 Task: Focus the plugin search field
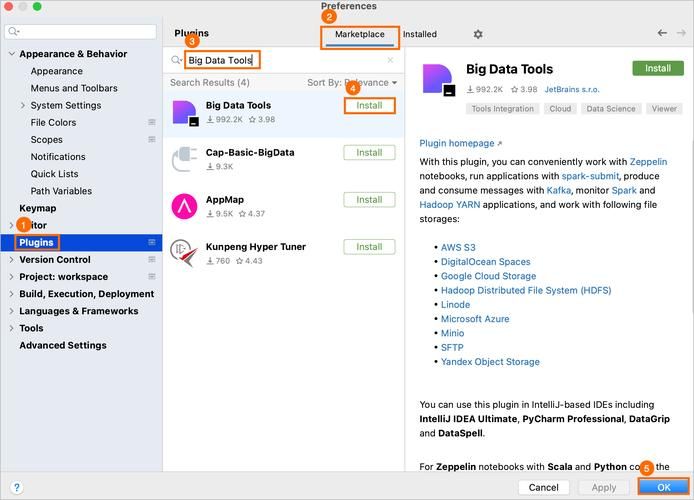(x=283, y=60)
